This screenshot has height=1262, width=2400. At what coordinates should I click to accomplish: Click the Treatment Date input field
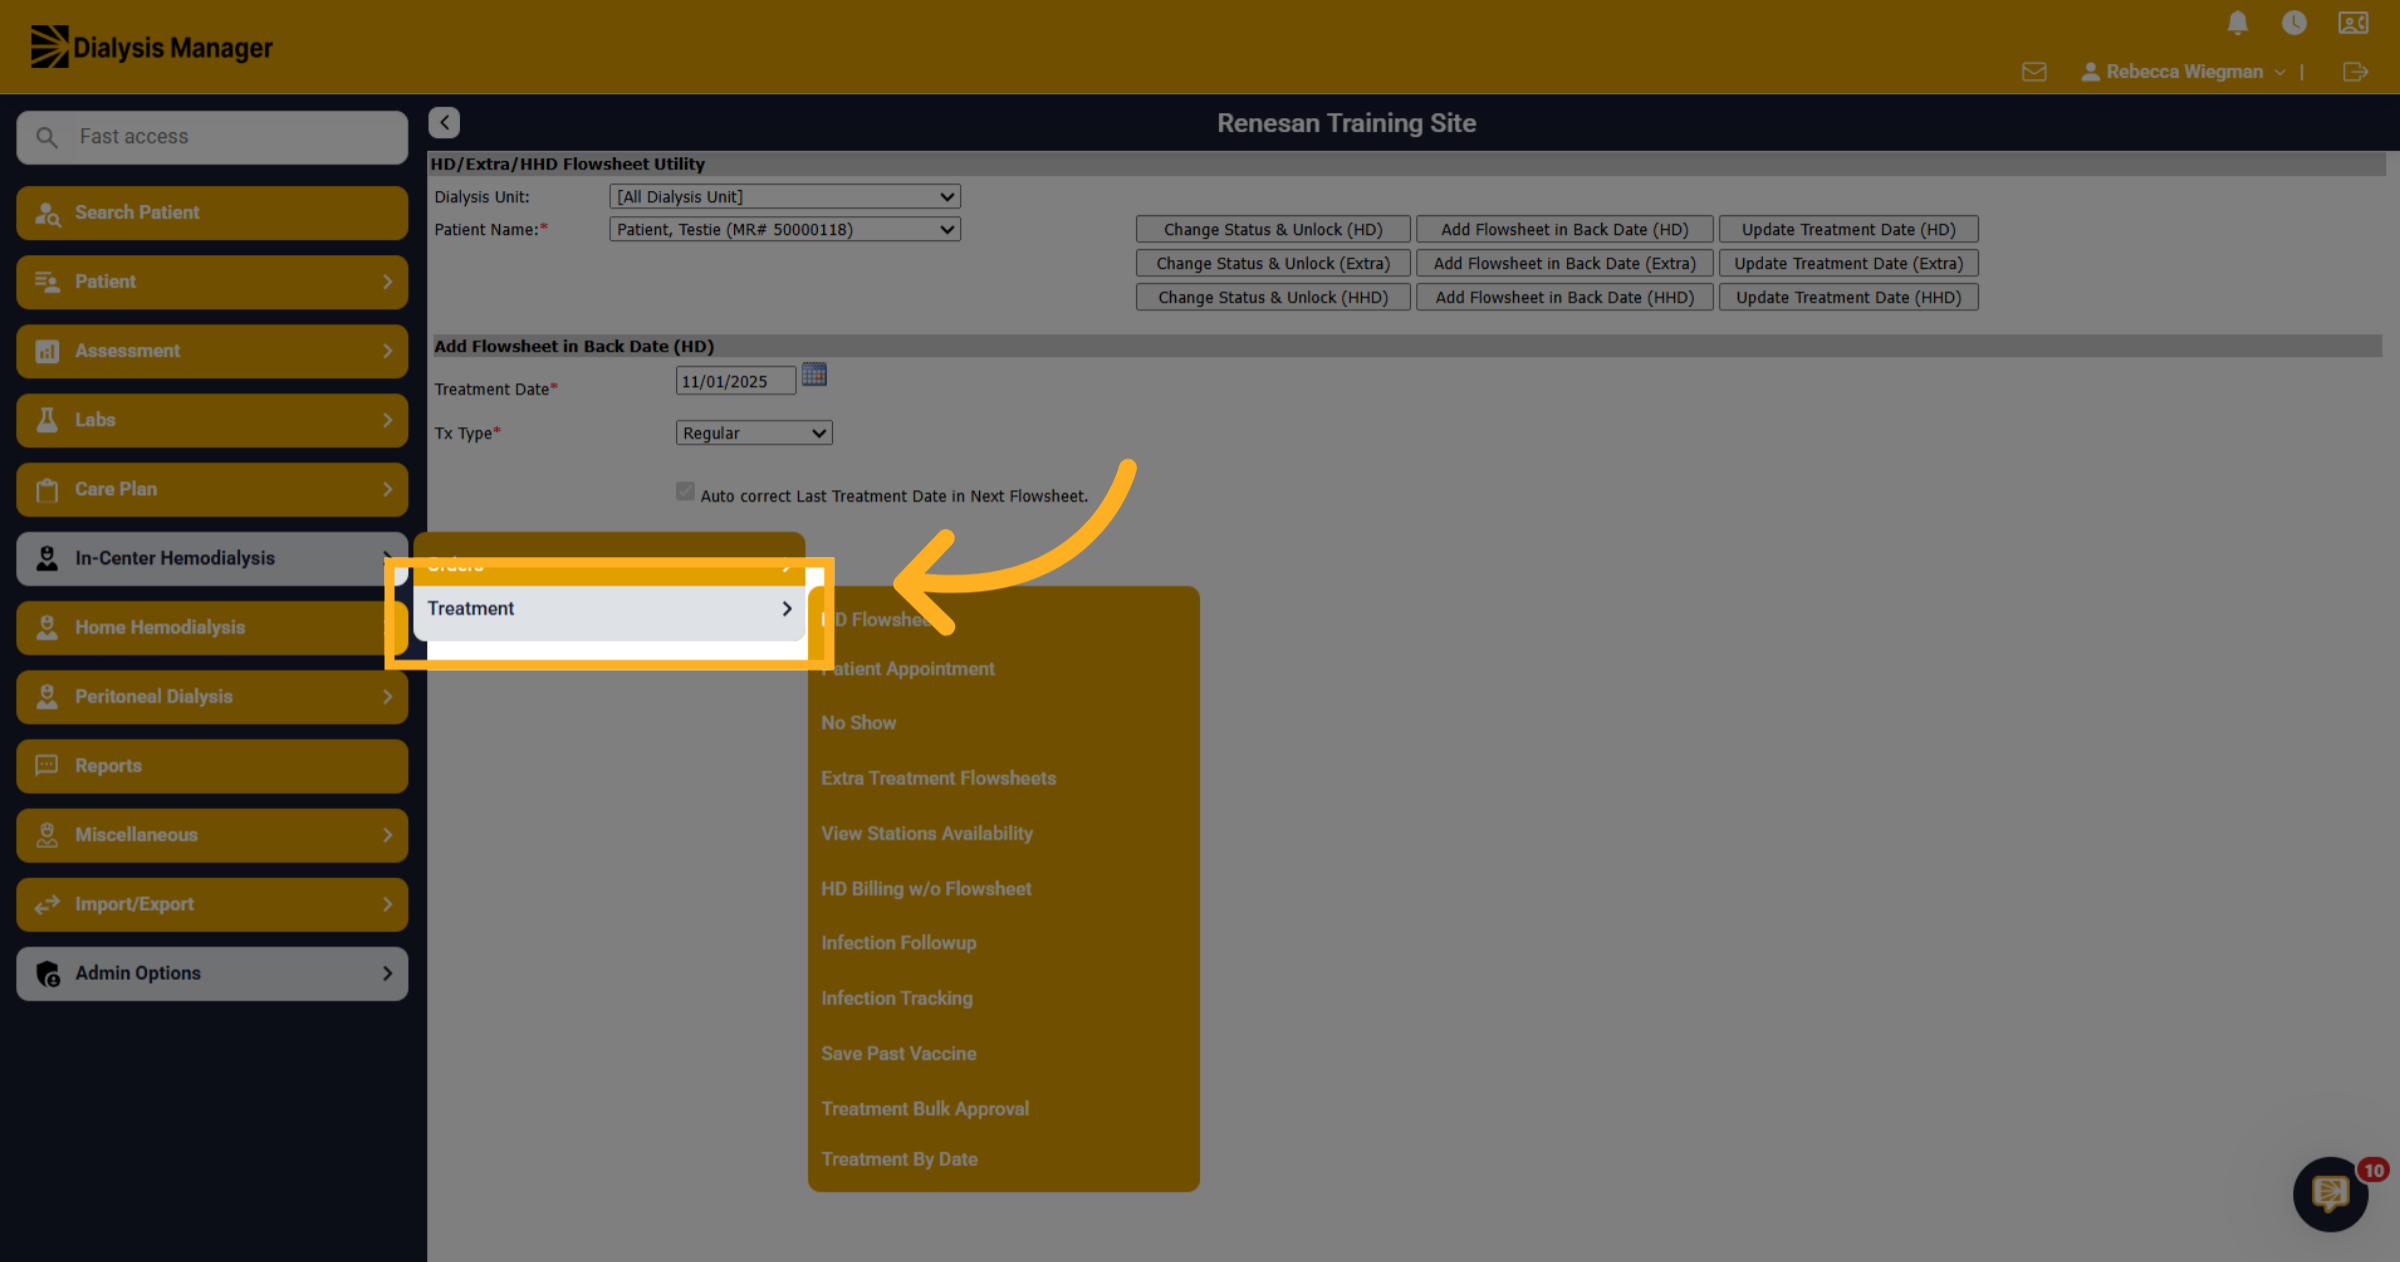736,381
